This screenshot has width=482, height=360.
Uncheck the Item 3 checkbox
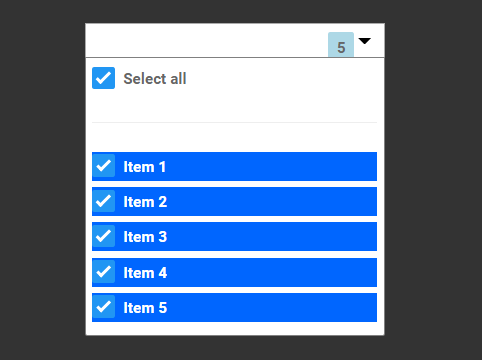point(103,236)
